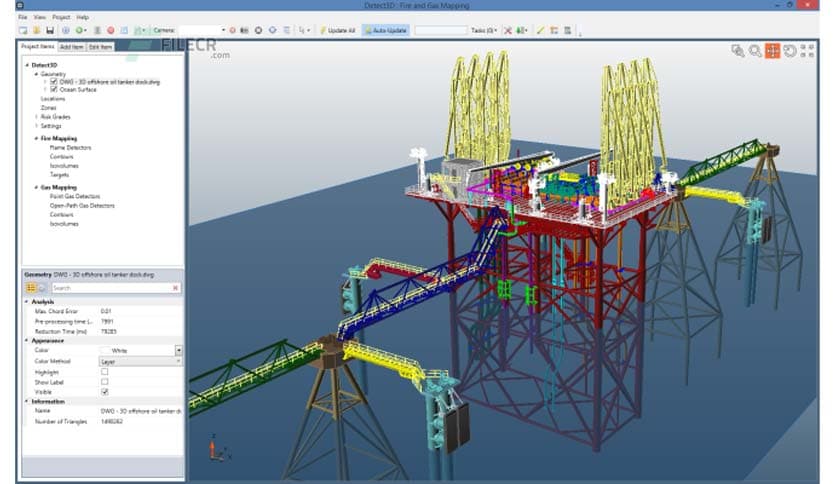Select Flame Detectors in the tree
The width and height of the screenshot is (836, 484).
click(x=70, y=148)
